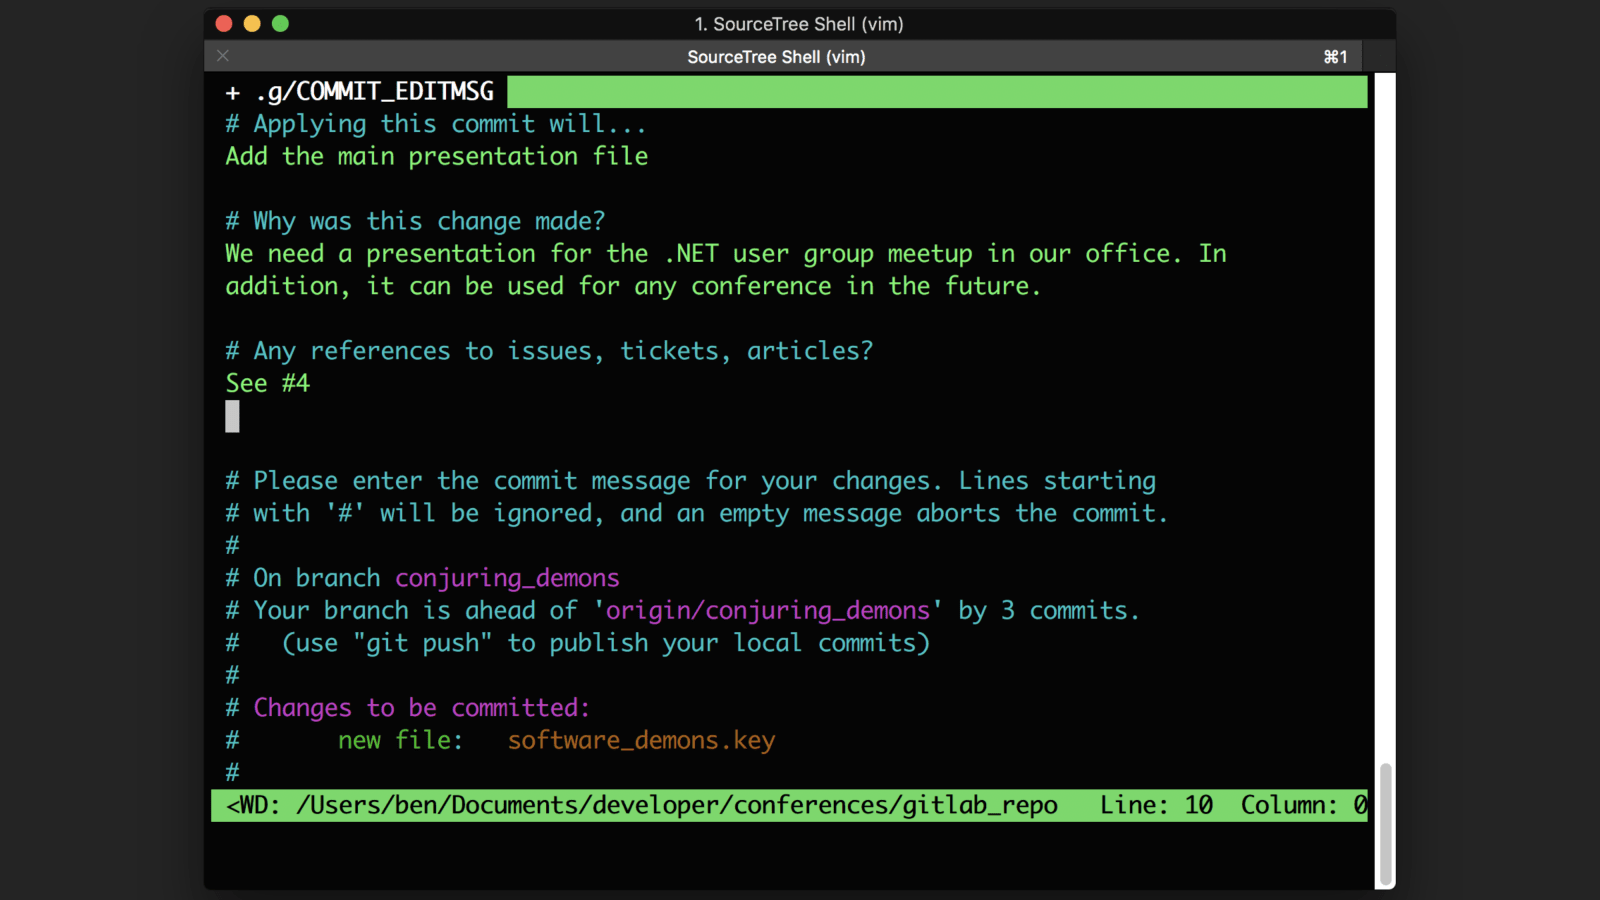Click the line starting 'We need a presentation'
This screenshot has width=1600, height=900.
coord(726,254)
